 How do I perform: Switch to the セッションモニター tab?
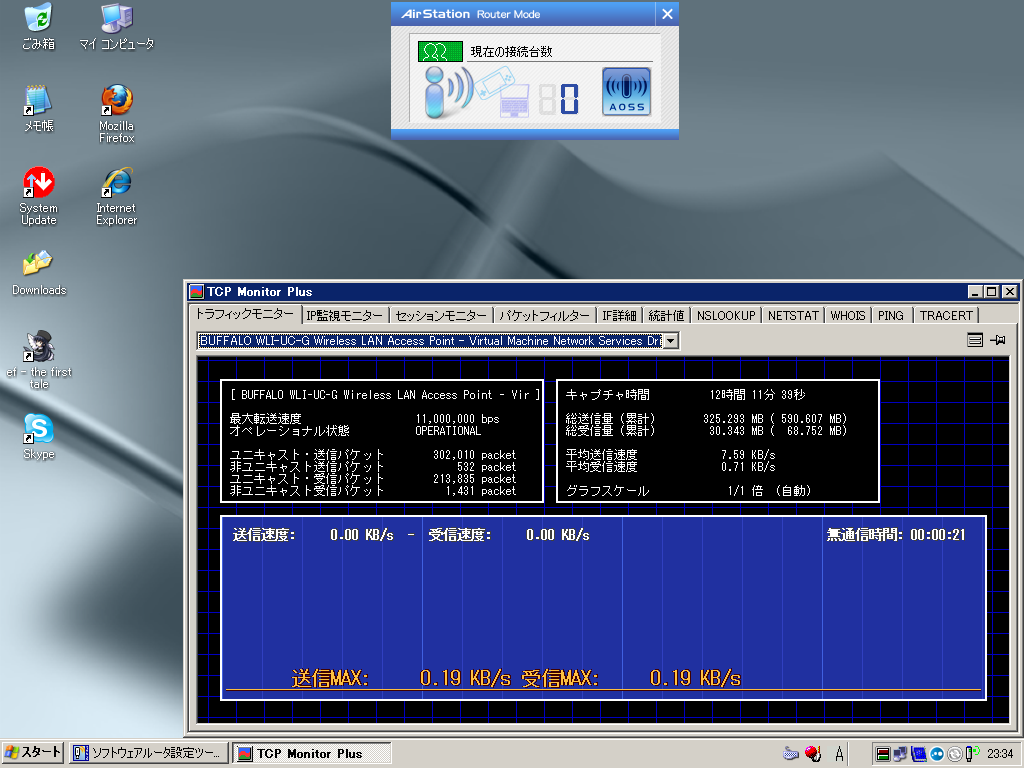pos(441,315)
